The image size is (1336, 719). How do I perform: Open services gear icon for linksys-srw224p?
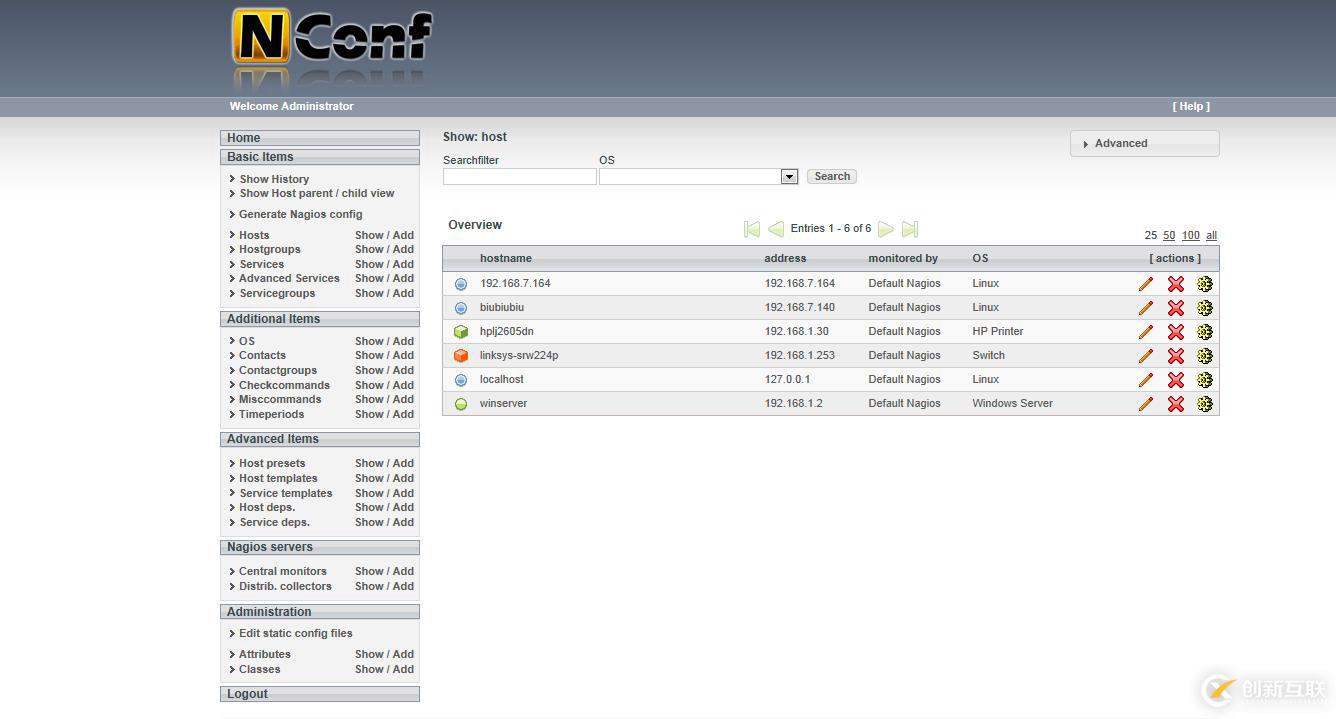[1205, 356]
